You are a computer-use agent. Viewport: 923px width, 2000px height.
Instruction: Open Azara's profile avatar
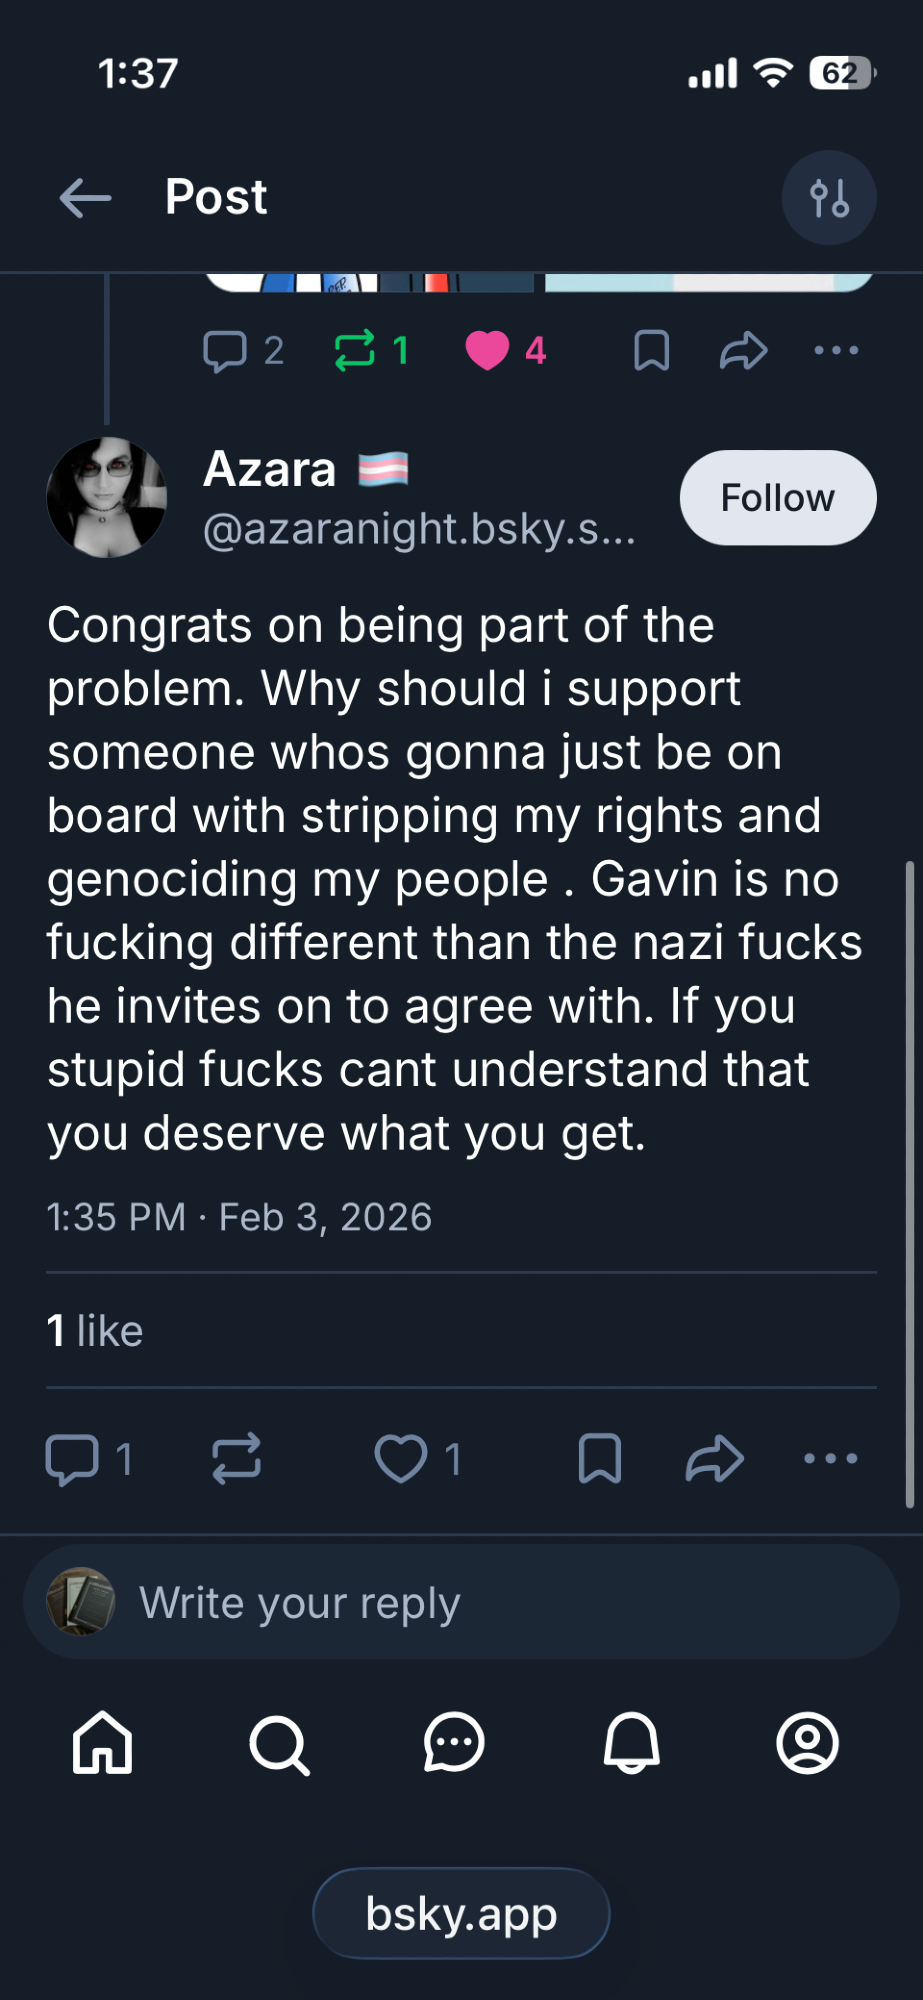pyautogui.click(x=106, y=497)
